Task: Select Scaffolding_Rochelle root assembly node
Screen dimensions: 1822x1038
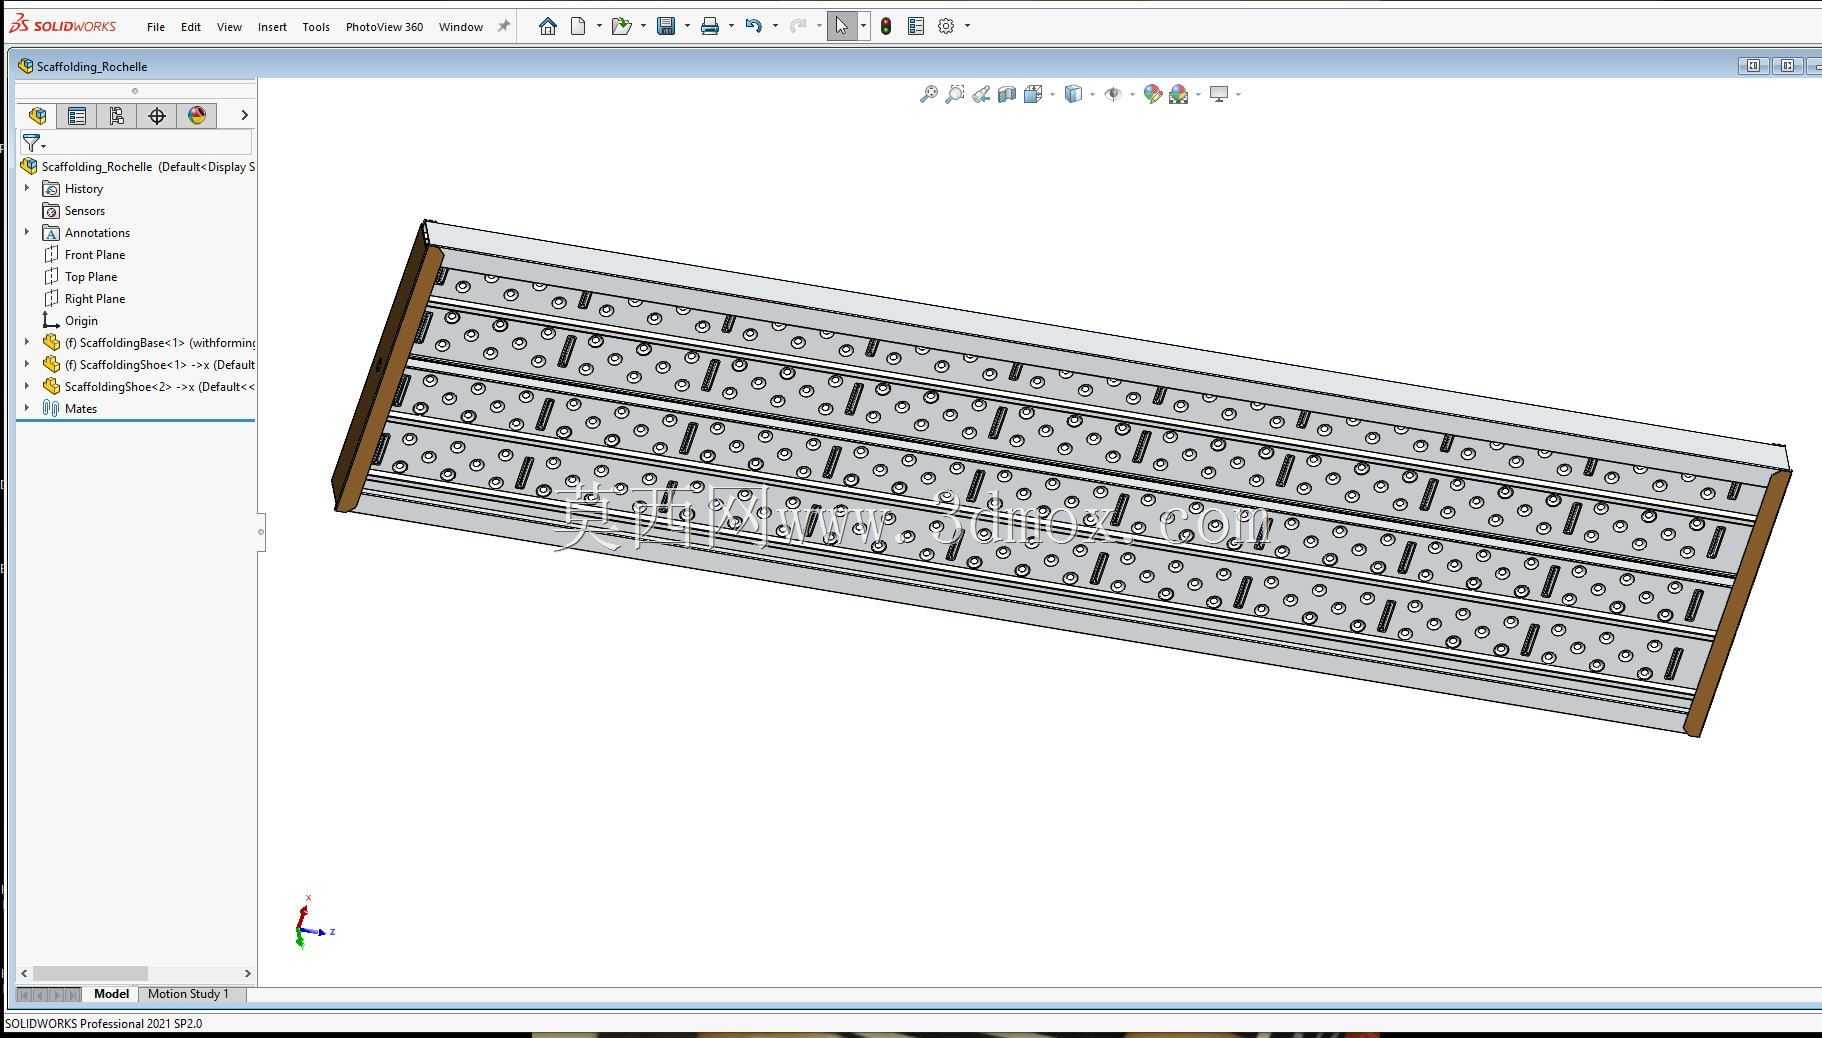Action: click(137, 167)
